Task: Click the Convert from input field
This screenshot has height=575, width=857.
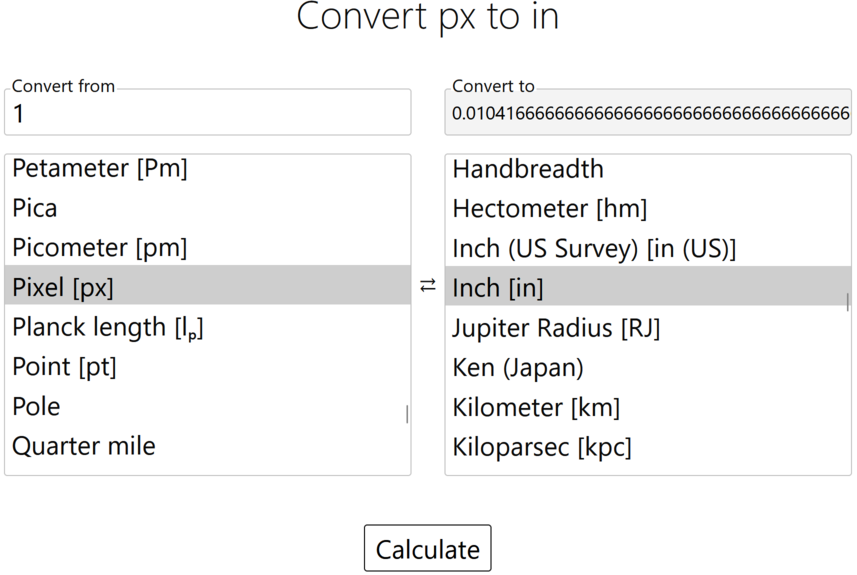Action: pos(207,114)
